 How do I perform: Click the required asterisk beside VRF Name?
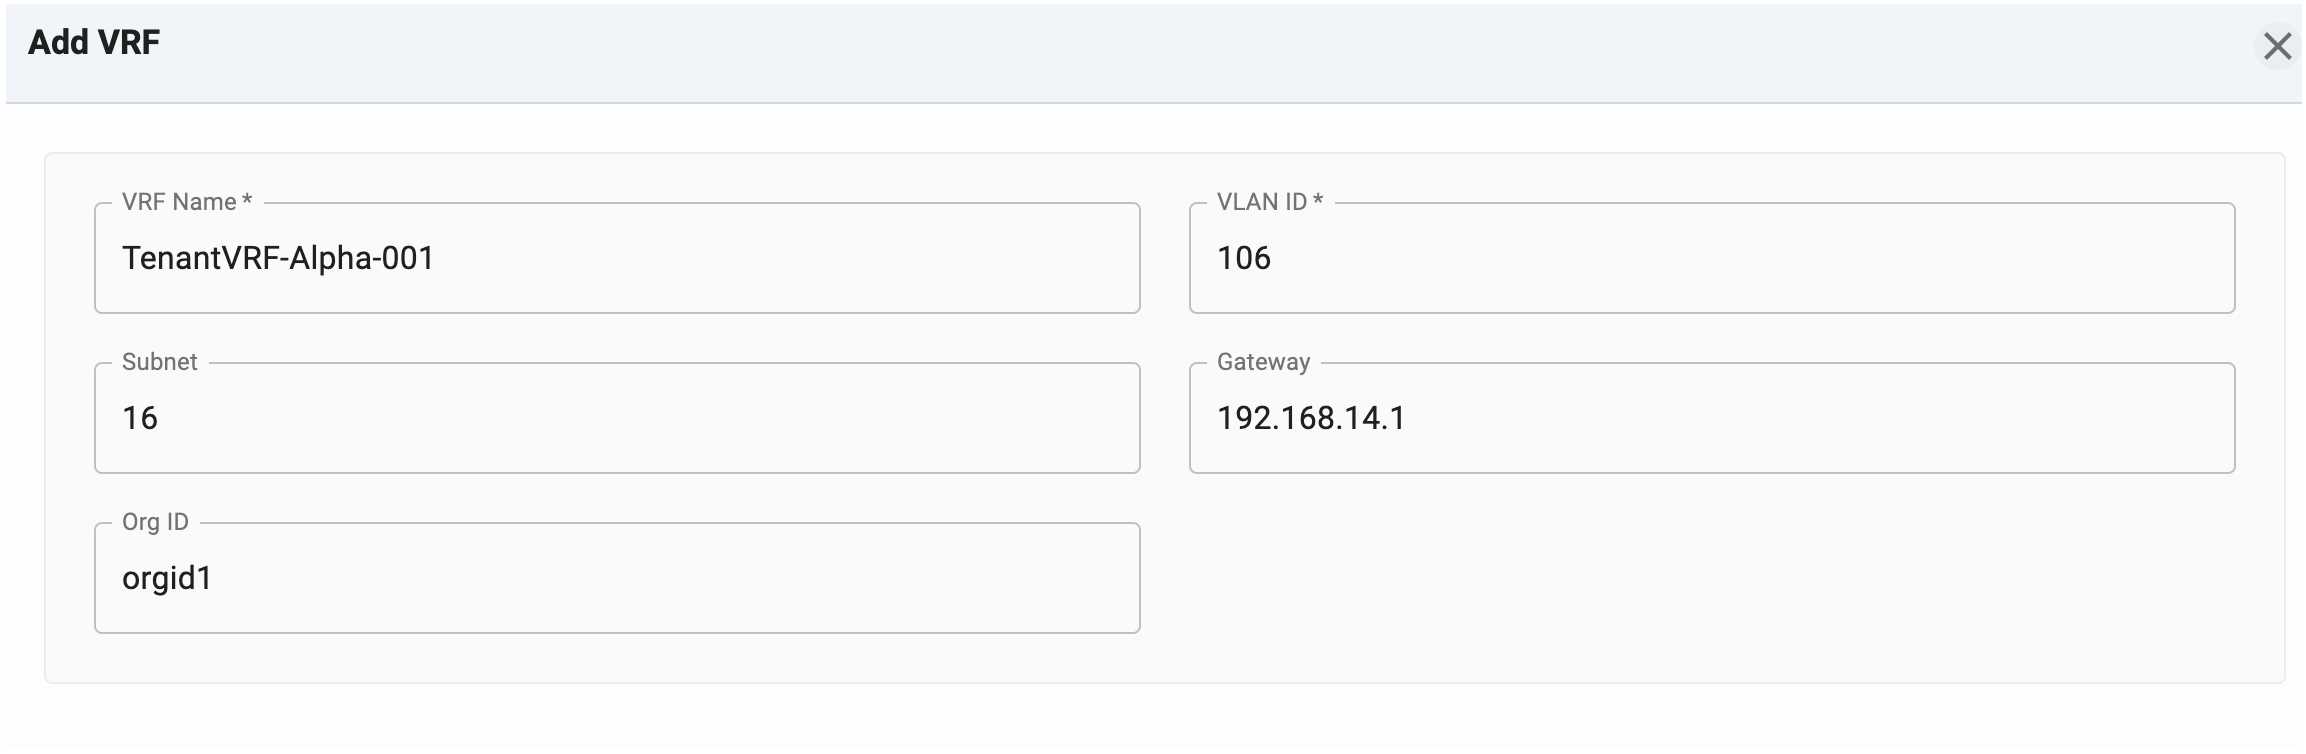click(x=247, y=201)
